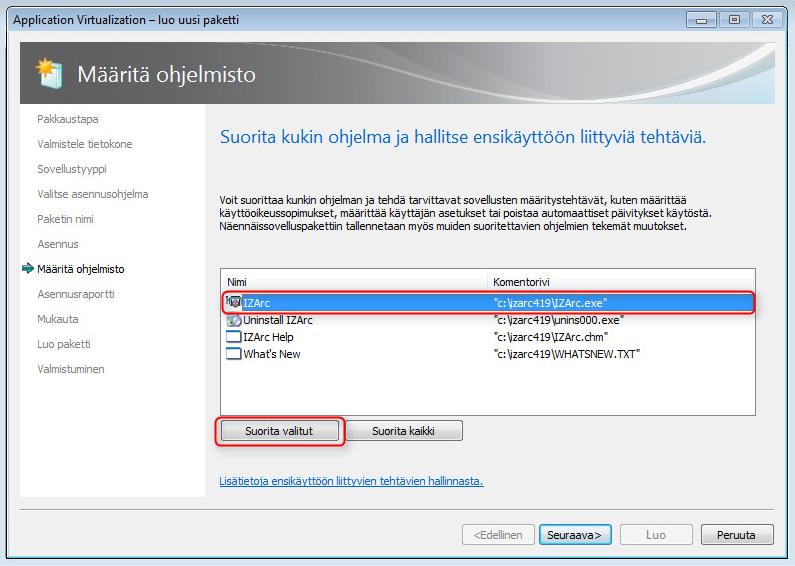Select the Mukauta step
Image resolution: width=795 pixels, height=566 pixels.
click(x=58, y=319)
